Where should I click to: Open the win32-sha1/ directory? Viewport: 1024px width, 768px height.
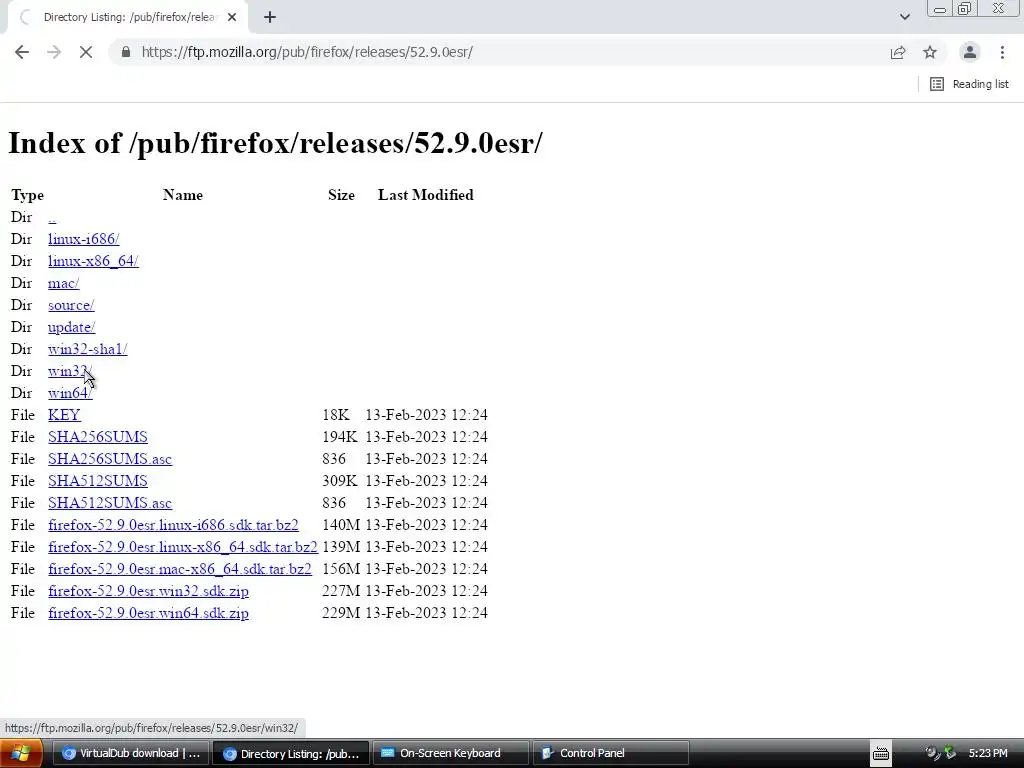pos(88,349)
